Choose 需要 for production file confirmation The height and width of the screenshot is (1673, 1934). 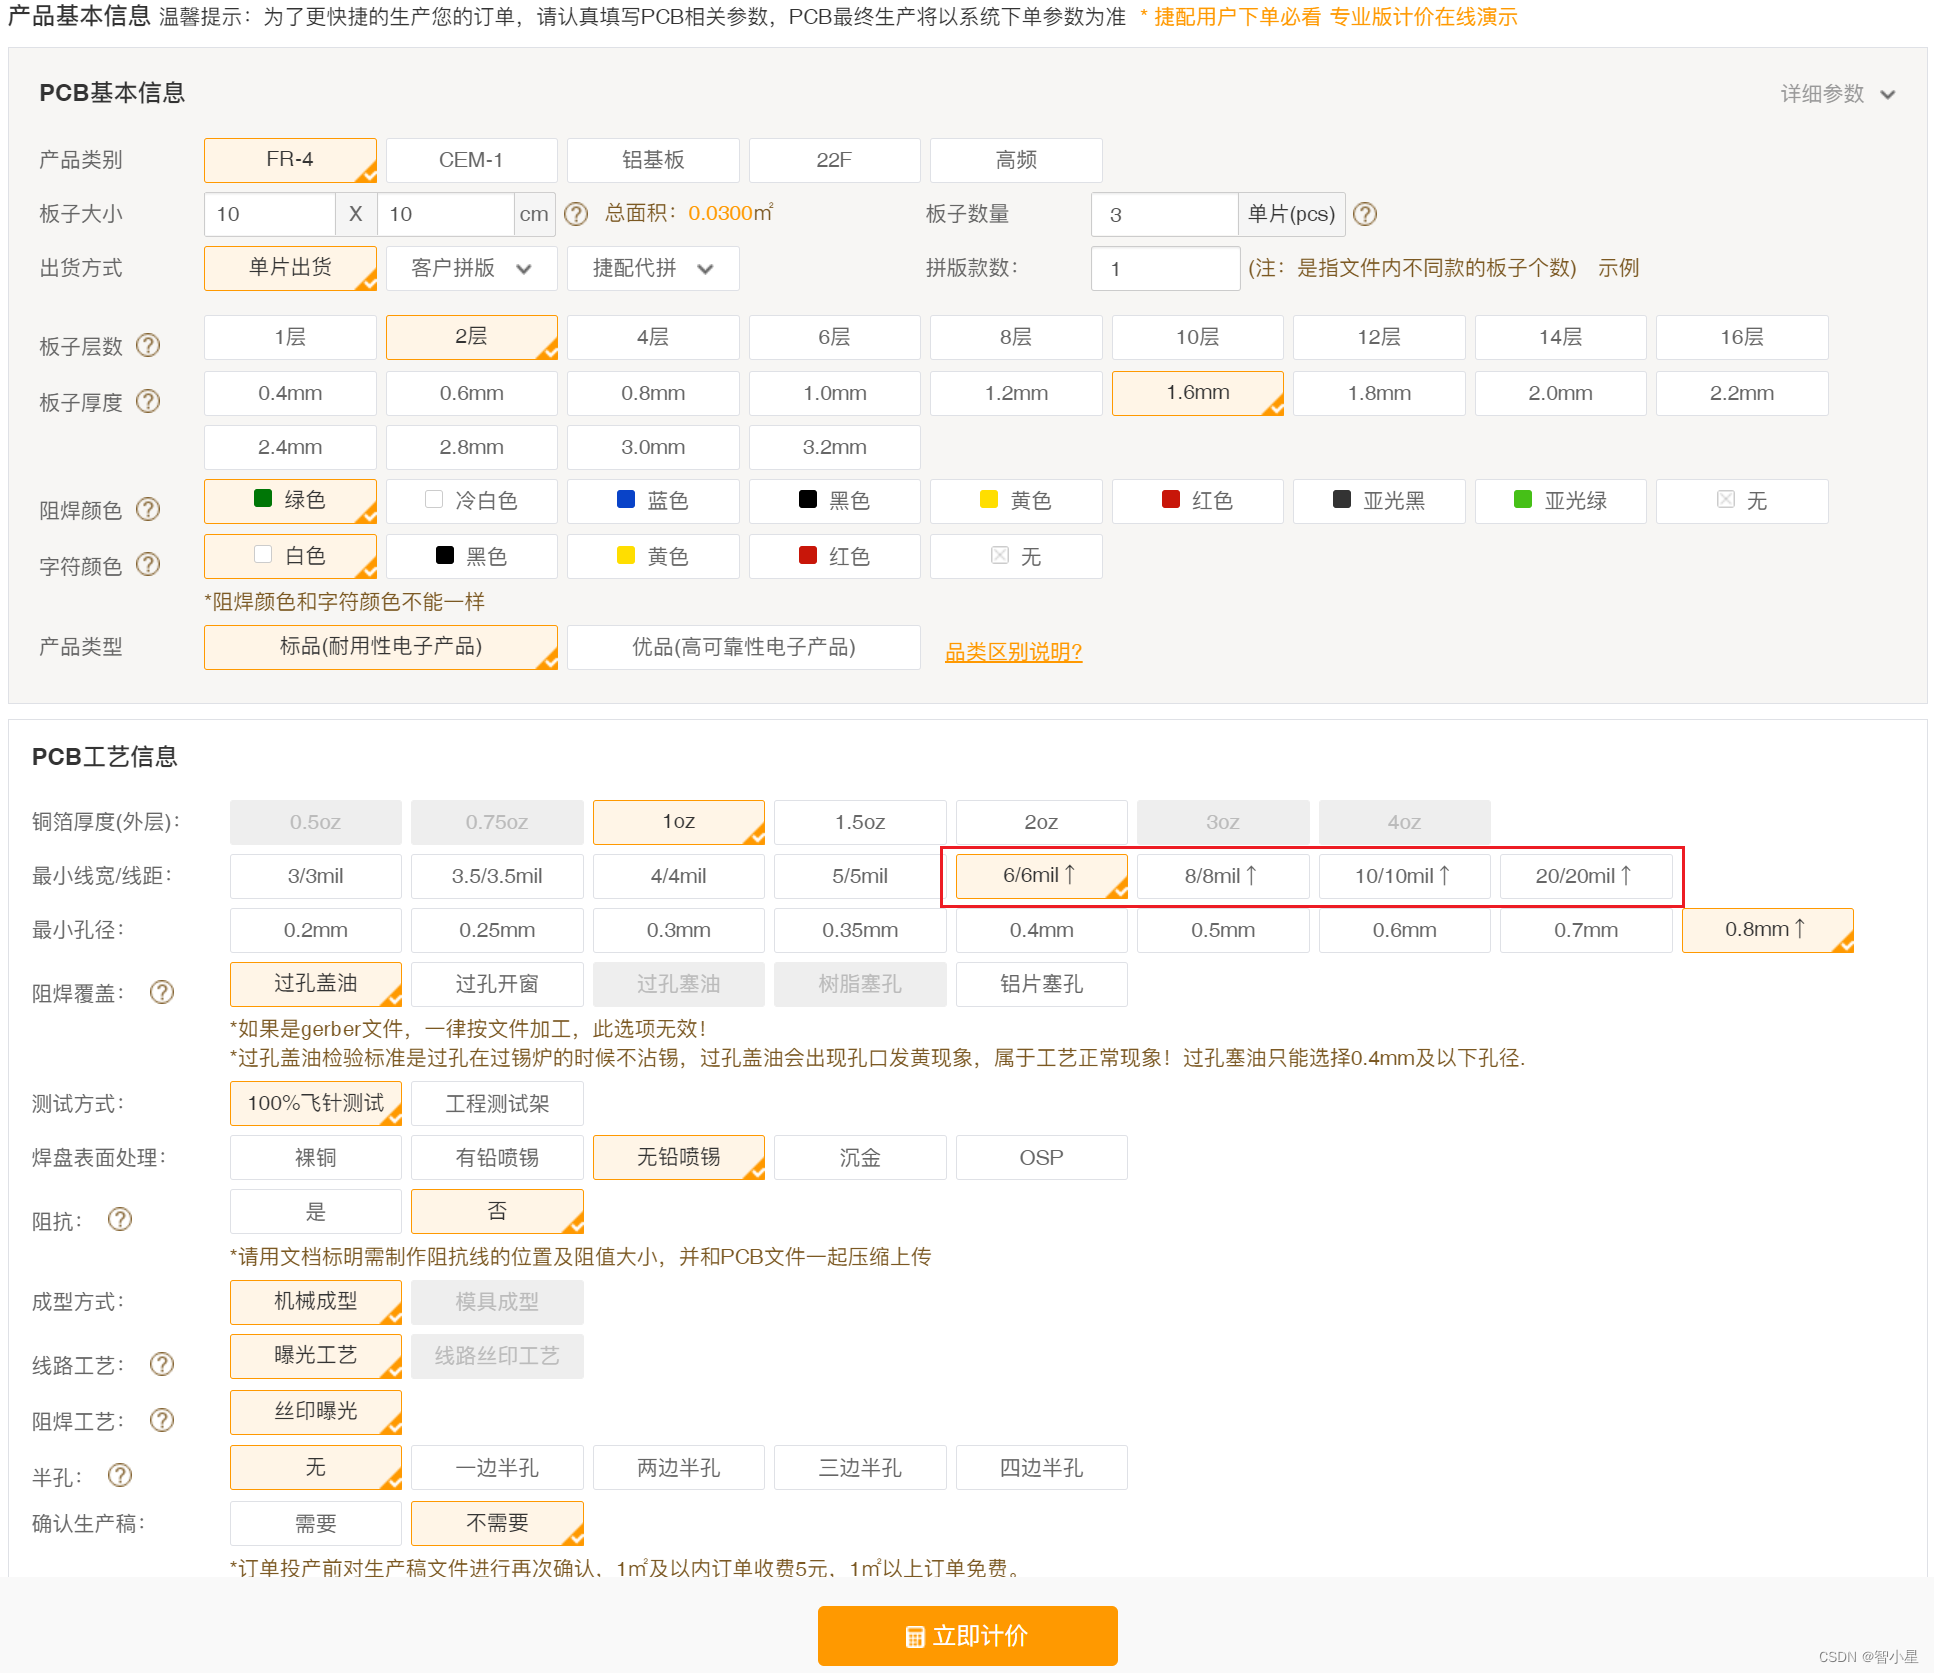[x=316, y=1524]
